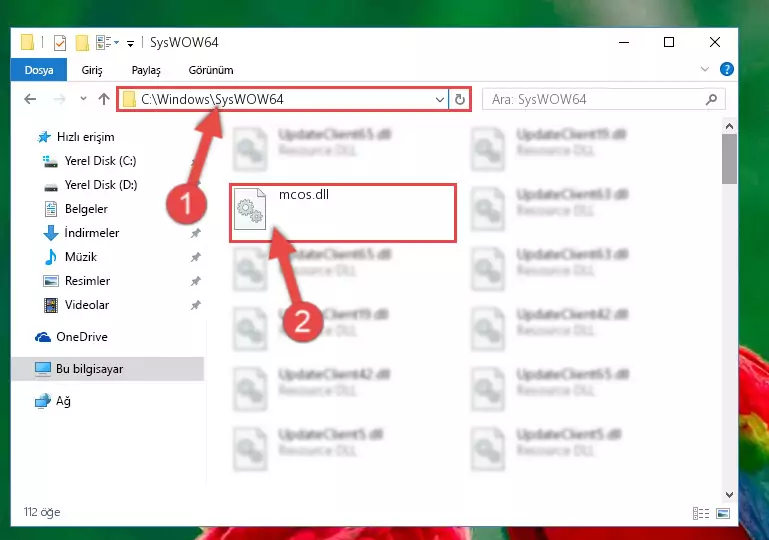Viewport: 769px width, 540px height.
Task: Click the Properties checkmark icon in title bar
Action: [x=60, y=43]
